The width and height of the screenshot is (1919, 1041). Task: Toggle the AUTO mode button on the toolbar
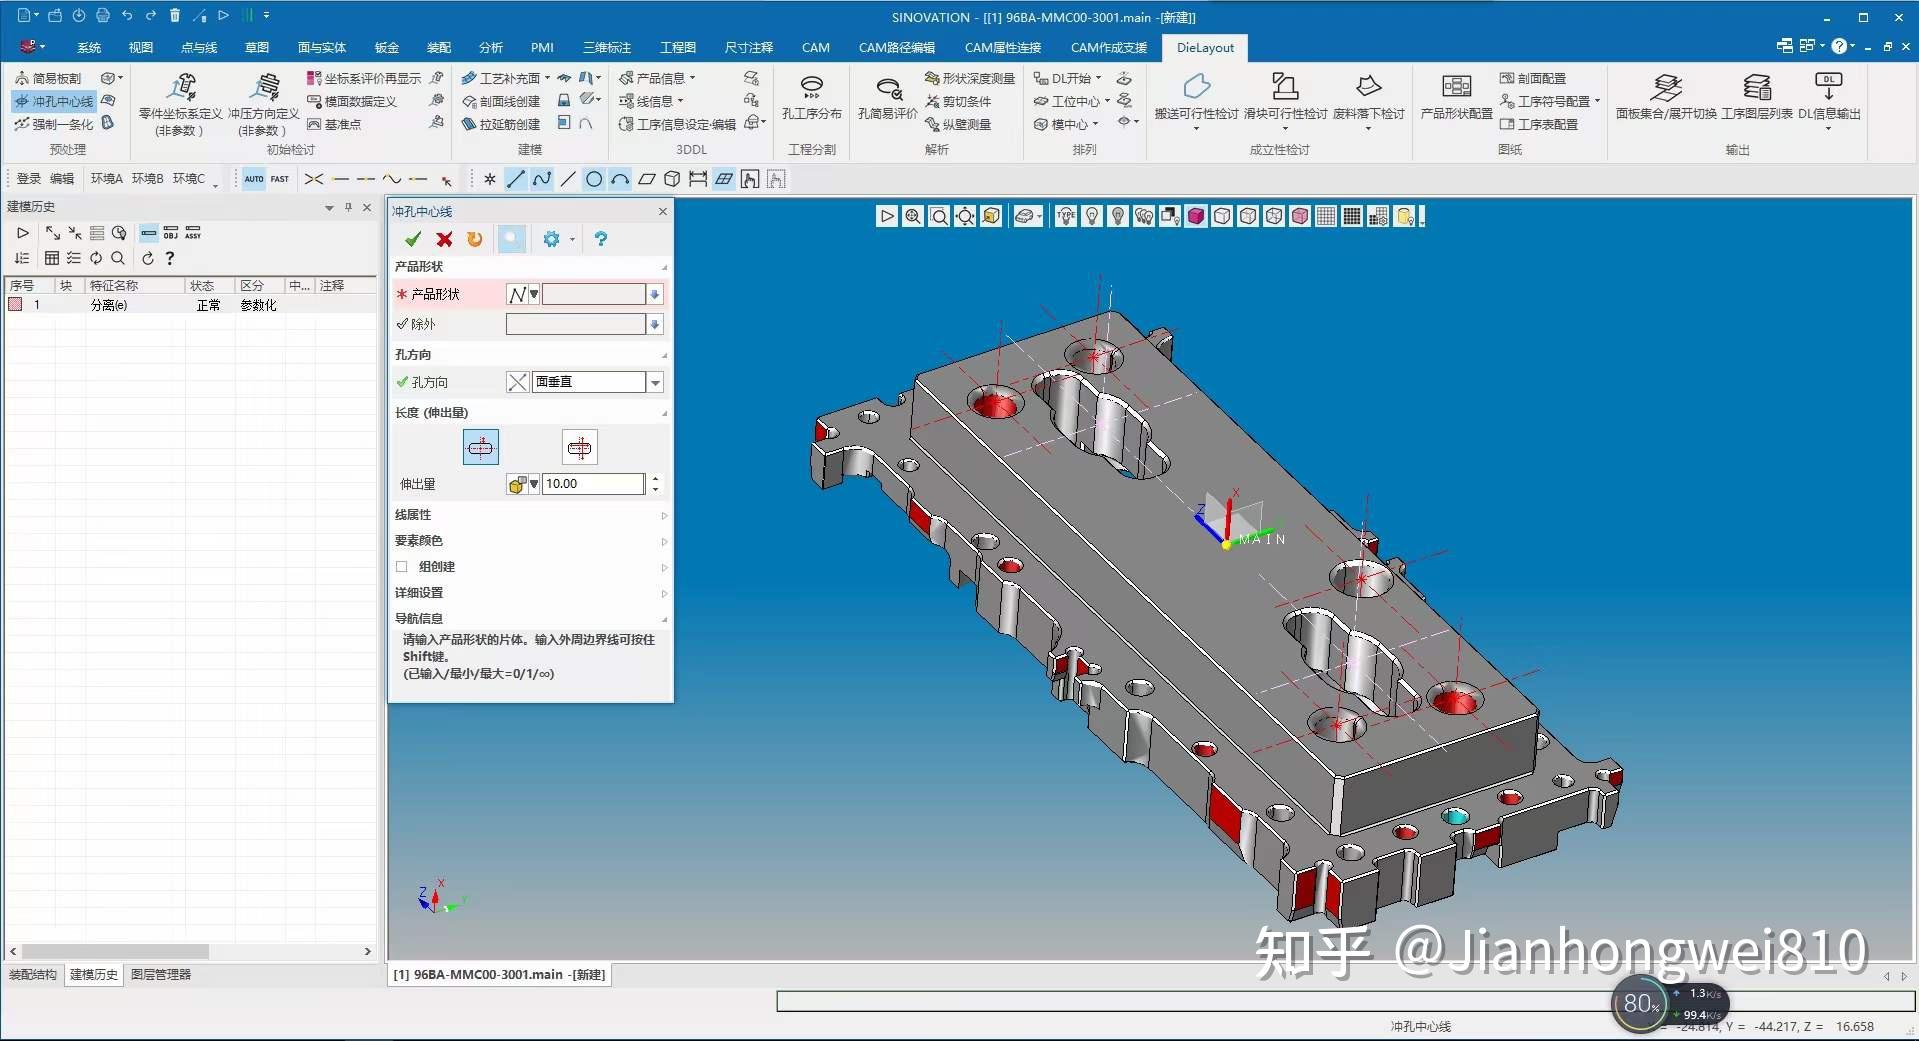coord(254,179)
